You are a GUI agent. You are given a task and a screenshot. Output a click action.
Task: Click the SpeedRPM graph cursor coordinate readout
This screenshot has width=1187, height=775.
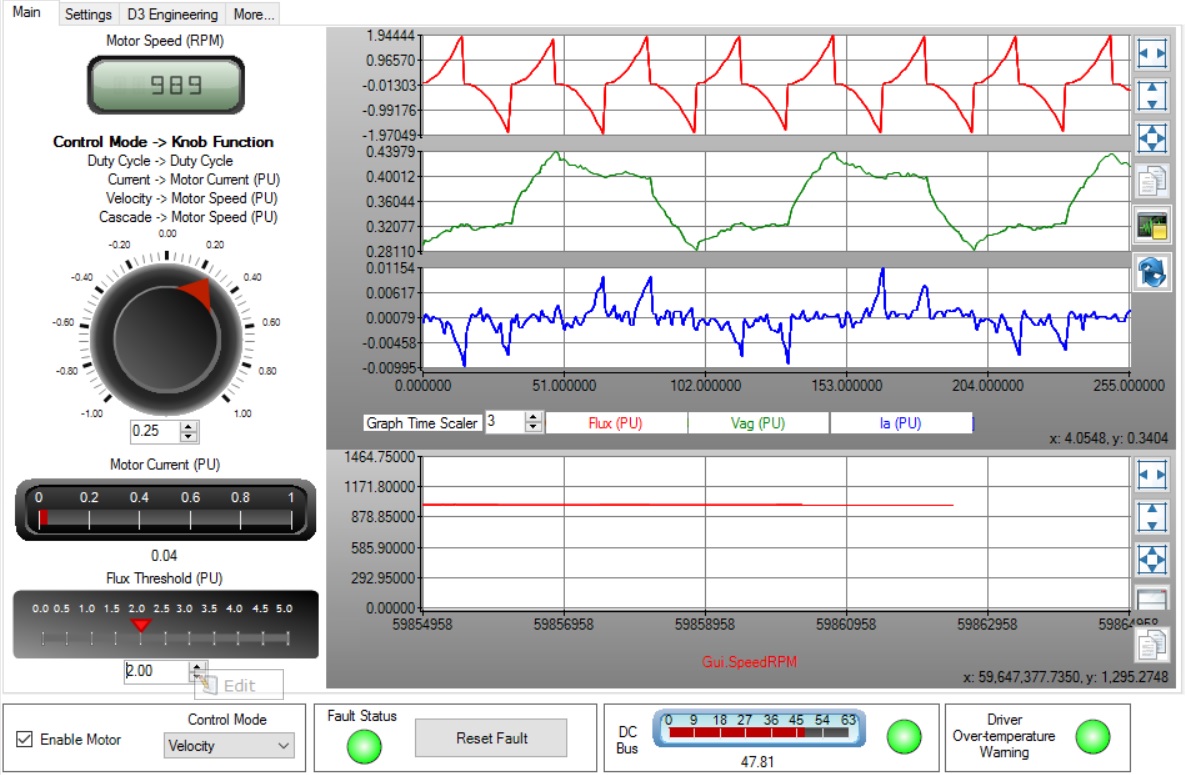(x=1065, y=677)
